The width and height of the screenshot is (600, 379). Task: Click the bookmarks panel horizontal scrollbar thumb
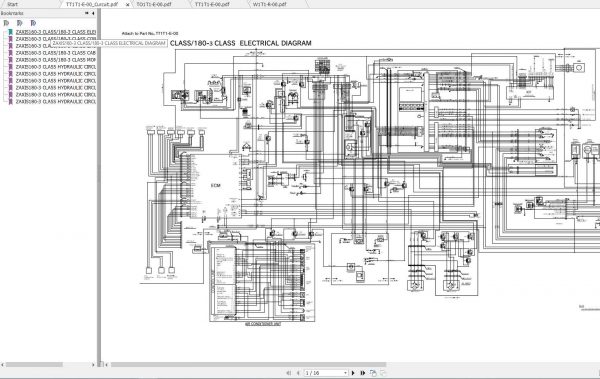tap(34, 365)
